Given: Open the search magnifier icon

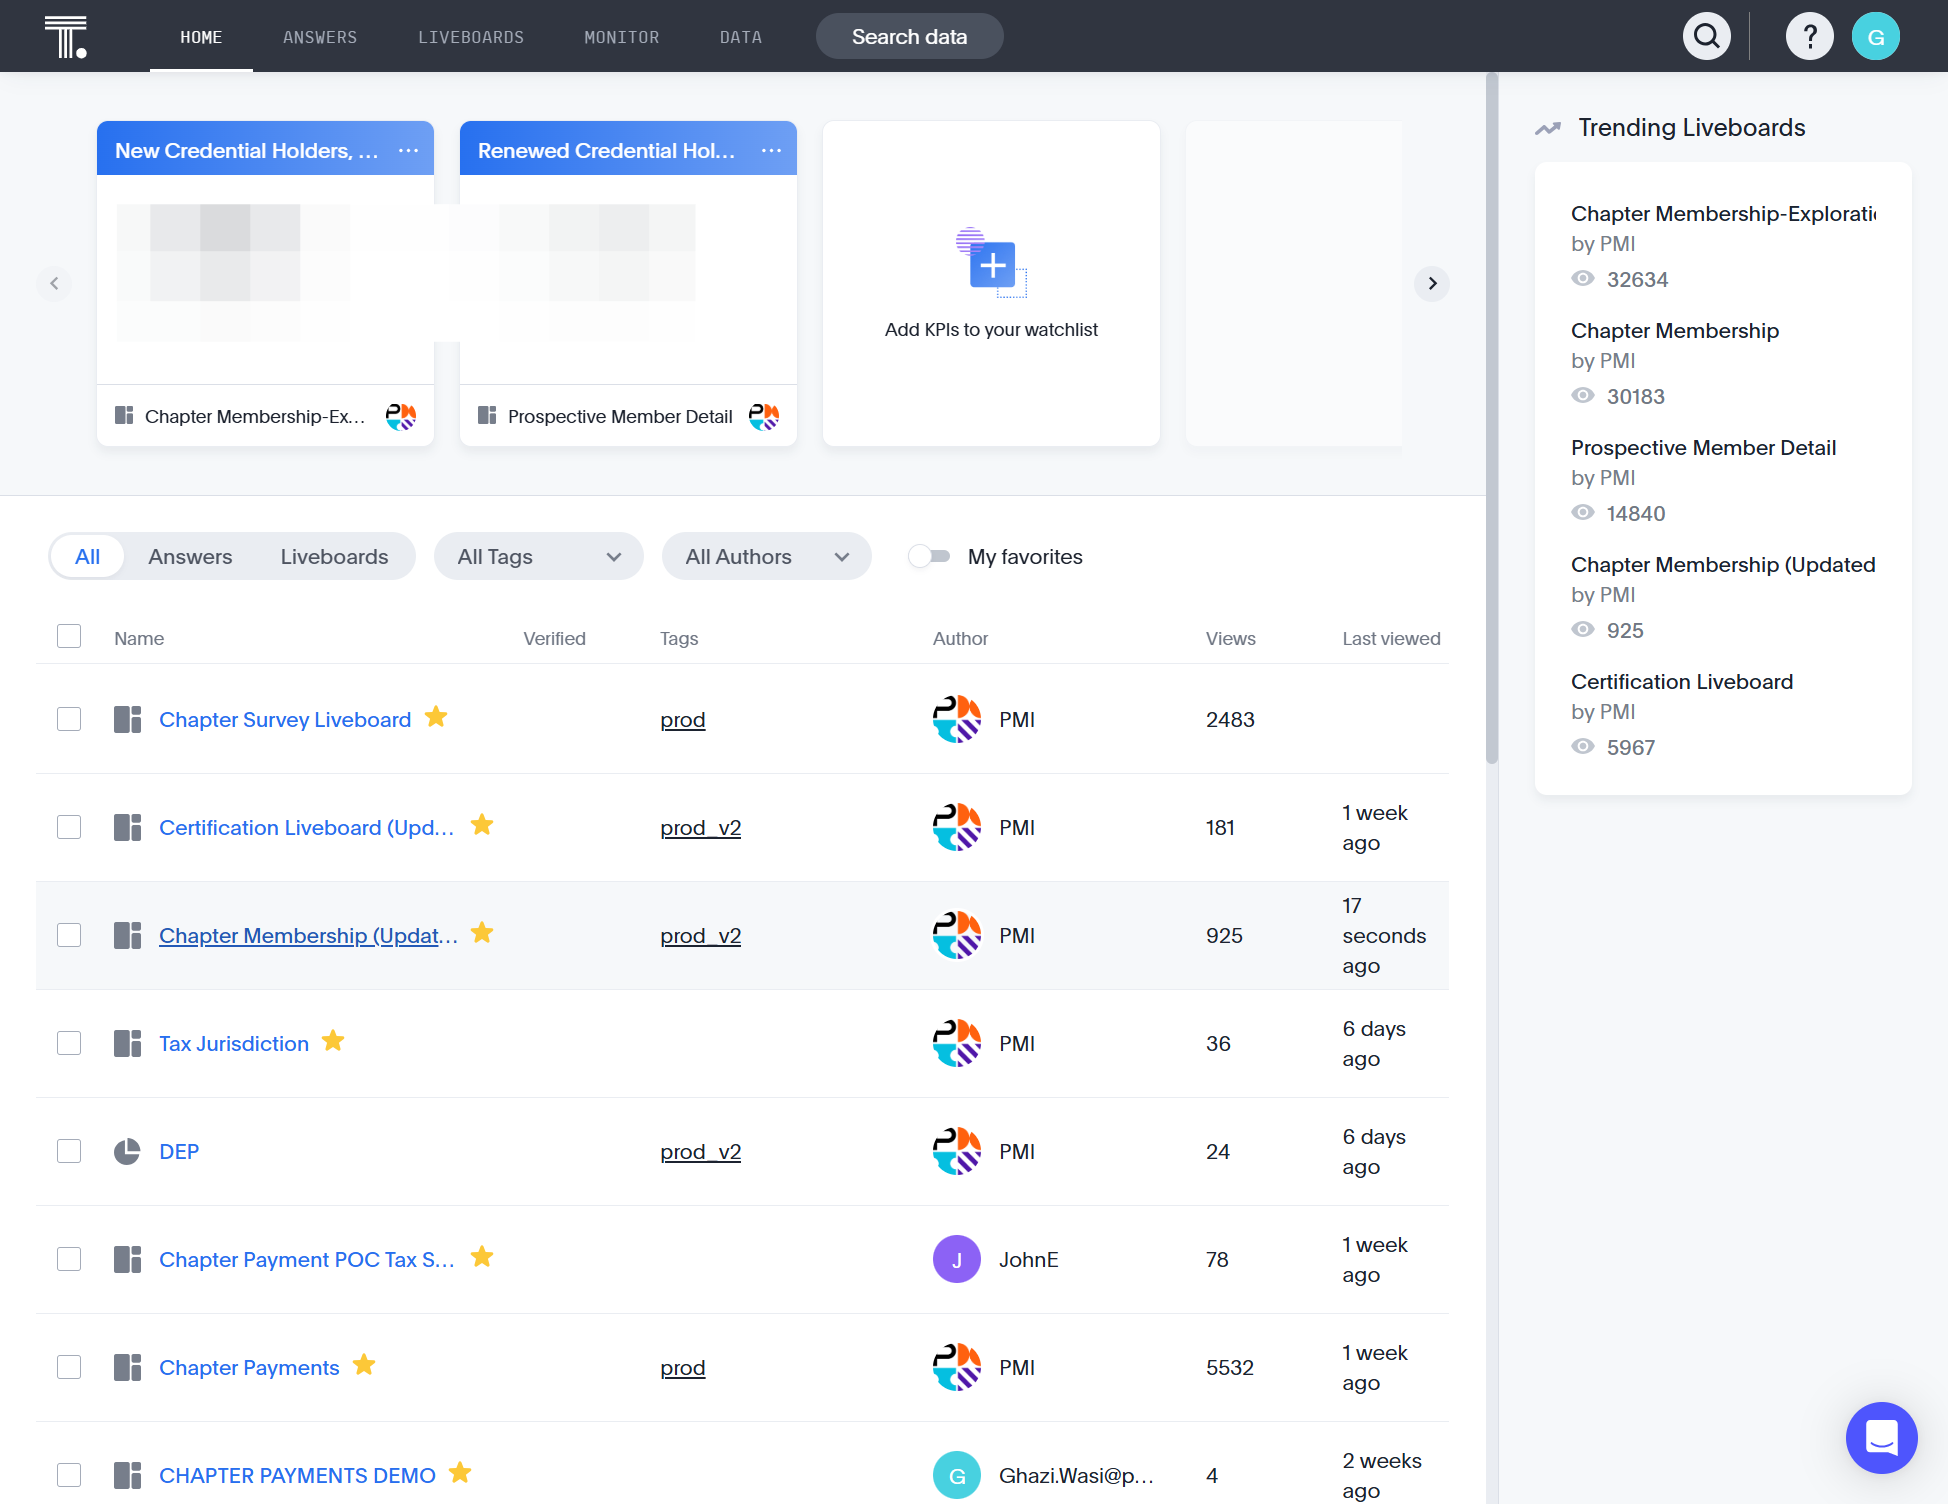Looking at the screenshot, I should click(x=1707, y=37).
